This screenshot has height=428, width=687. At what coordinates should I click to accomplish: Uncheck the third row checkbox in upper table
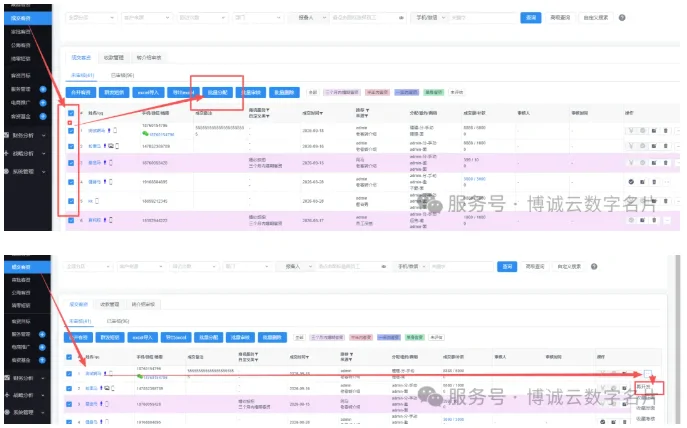pos(71,163)
